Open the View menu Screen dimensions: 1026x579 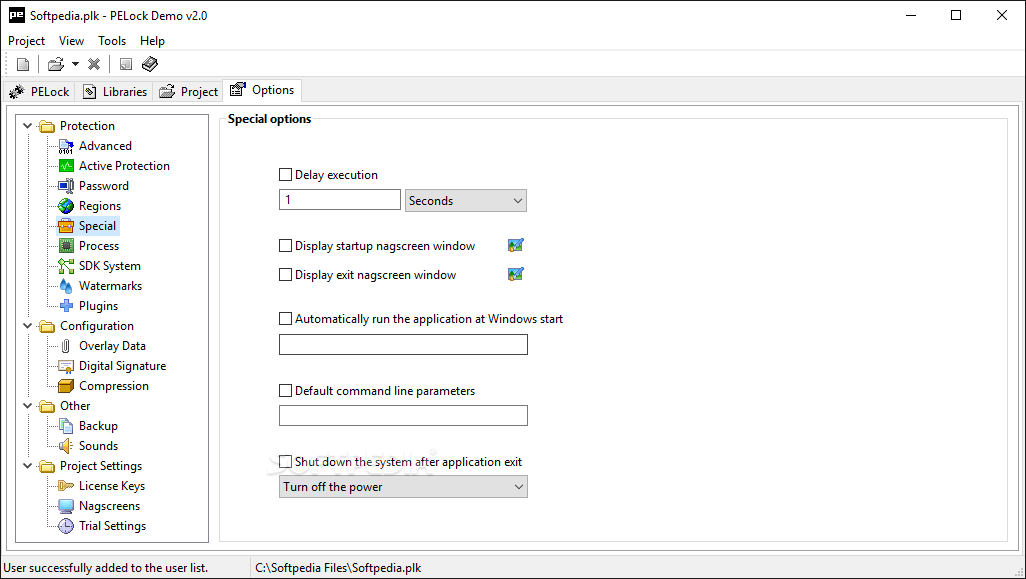(71, 41)
